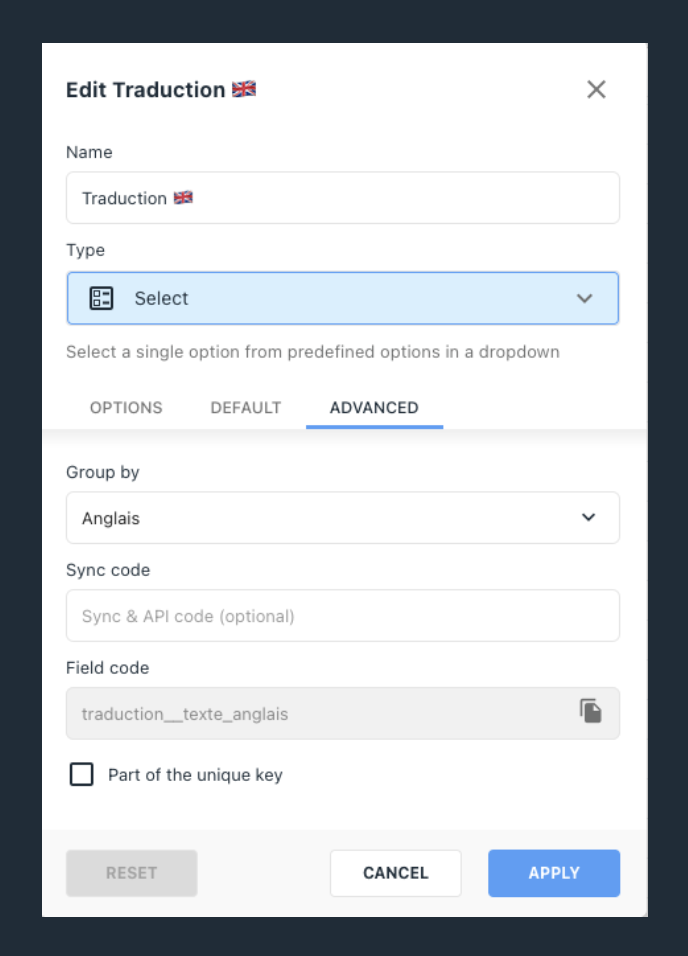Select the Advanced tab
Viewport: 688px width, 956px height.
(x=374, y=407)
